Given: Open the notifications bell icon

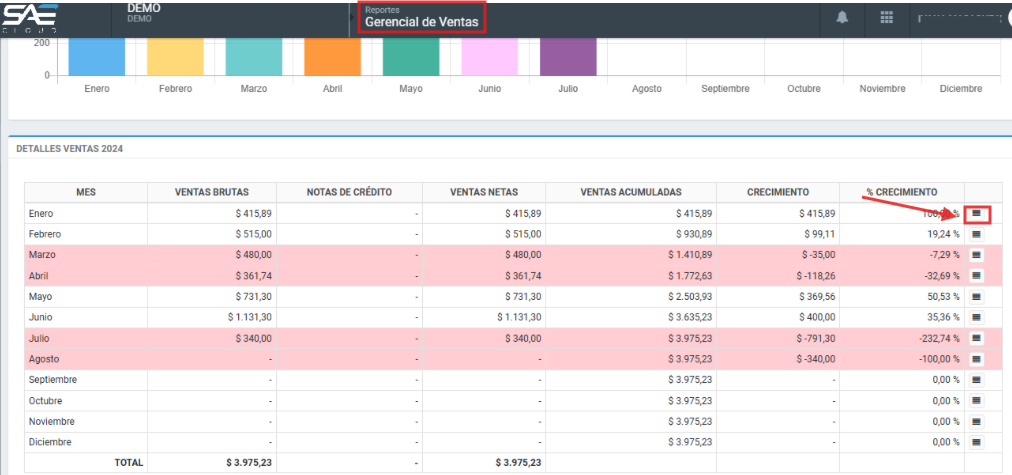Looking at the screenshot, I should 842,18.
